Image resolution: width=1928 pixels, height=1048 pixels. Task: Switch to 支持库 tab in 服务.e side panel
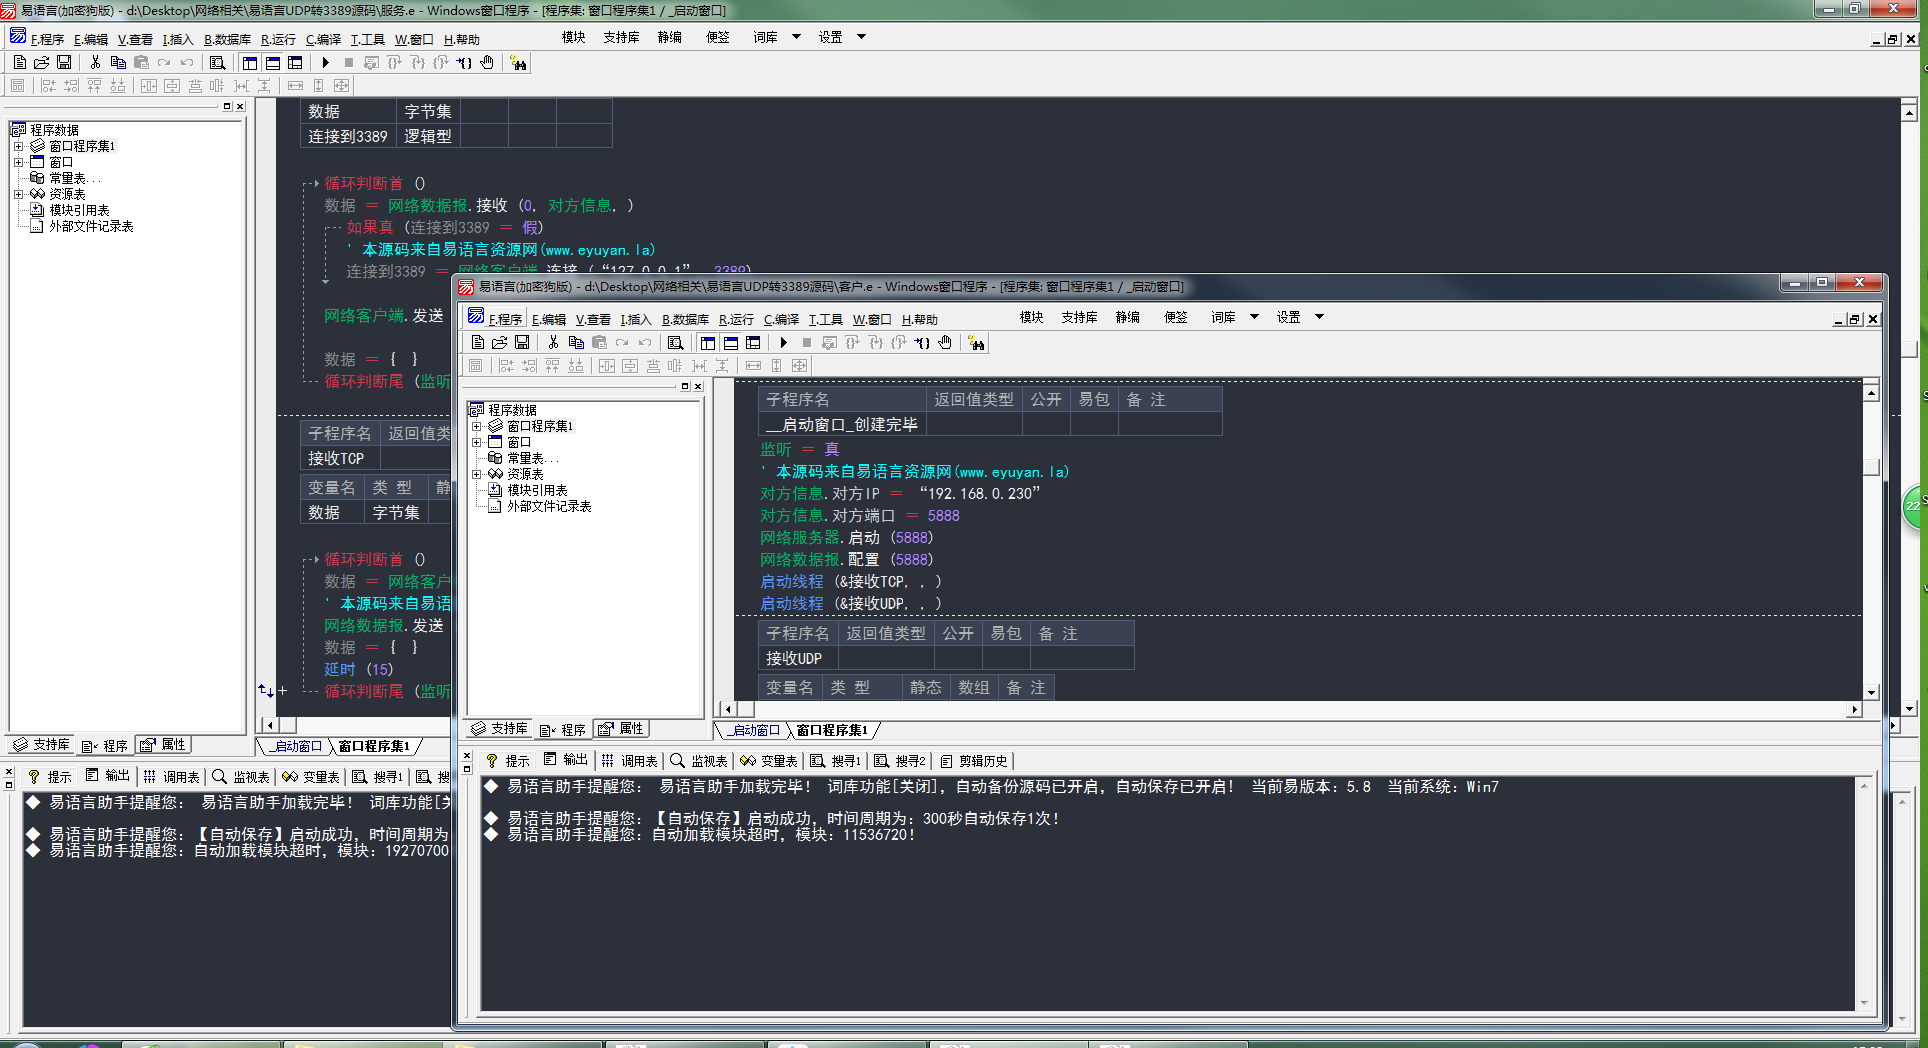click(42, 745)
